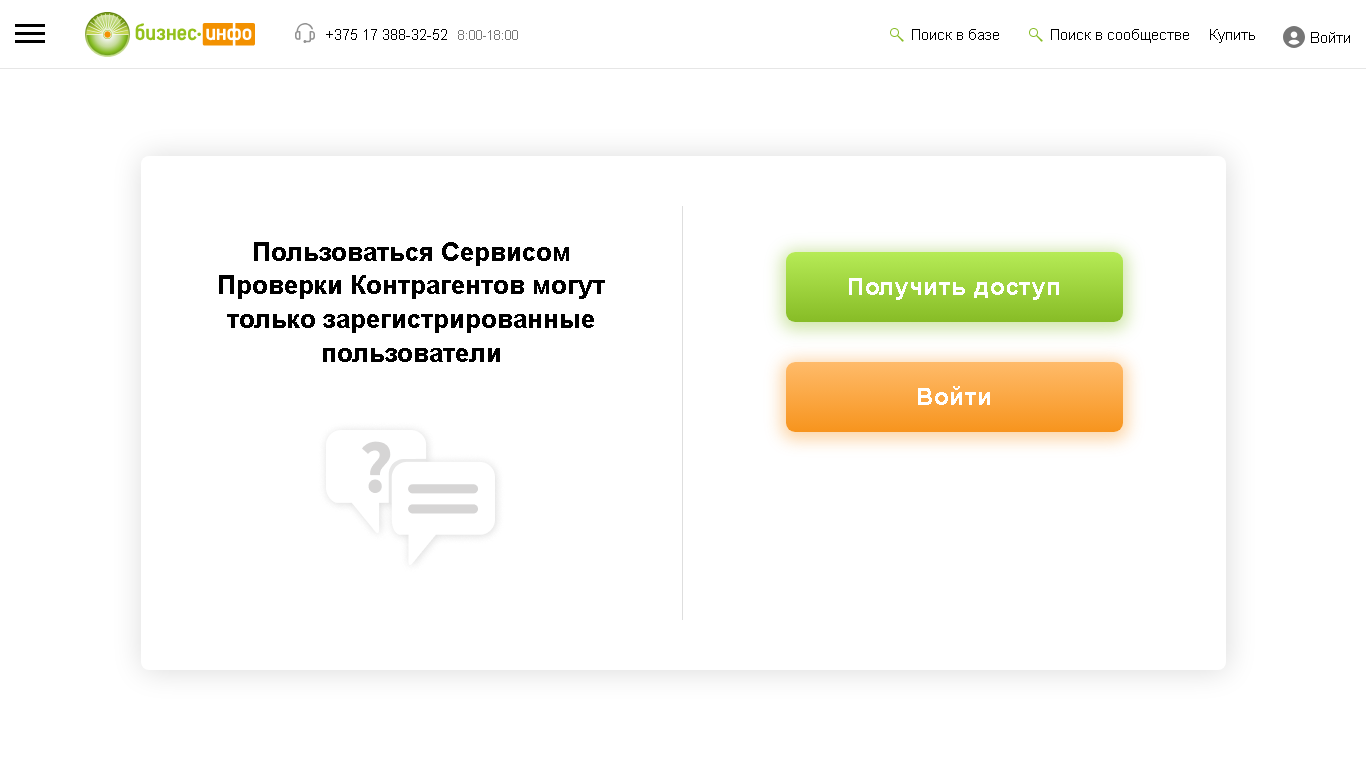Click the magnifier icon next to Поиск в базе
1366x768 pixels.
(897, 35)
